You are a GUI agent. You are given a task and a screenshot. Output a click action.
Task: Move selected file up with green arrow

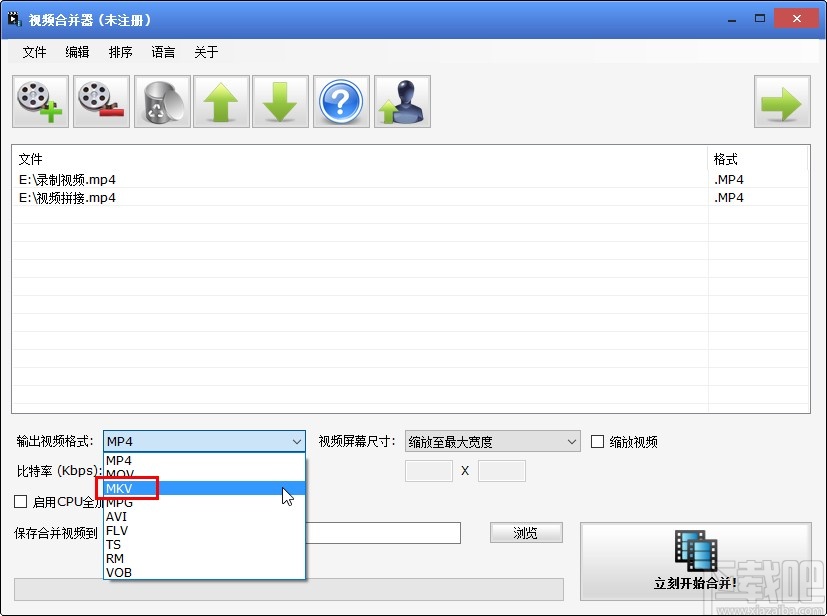coord(221,101)
